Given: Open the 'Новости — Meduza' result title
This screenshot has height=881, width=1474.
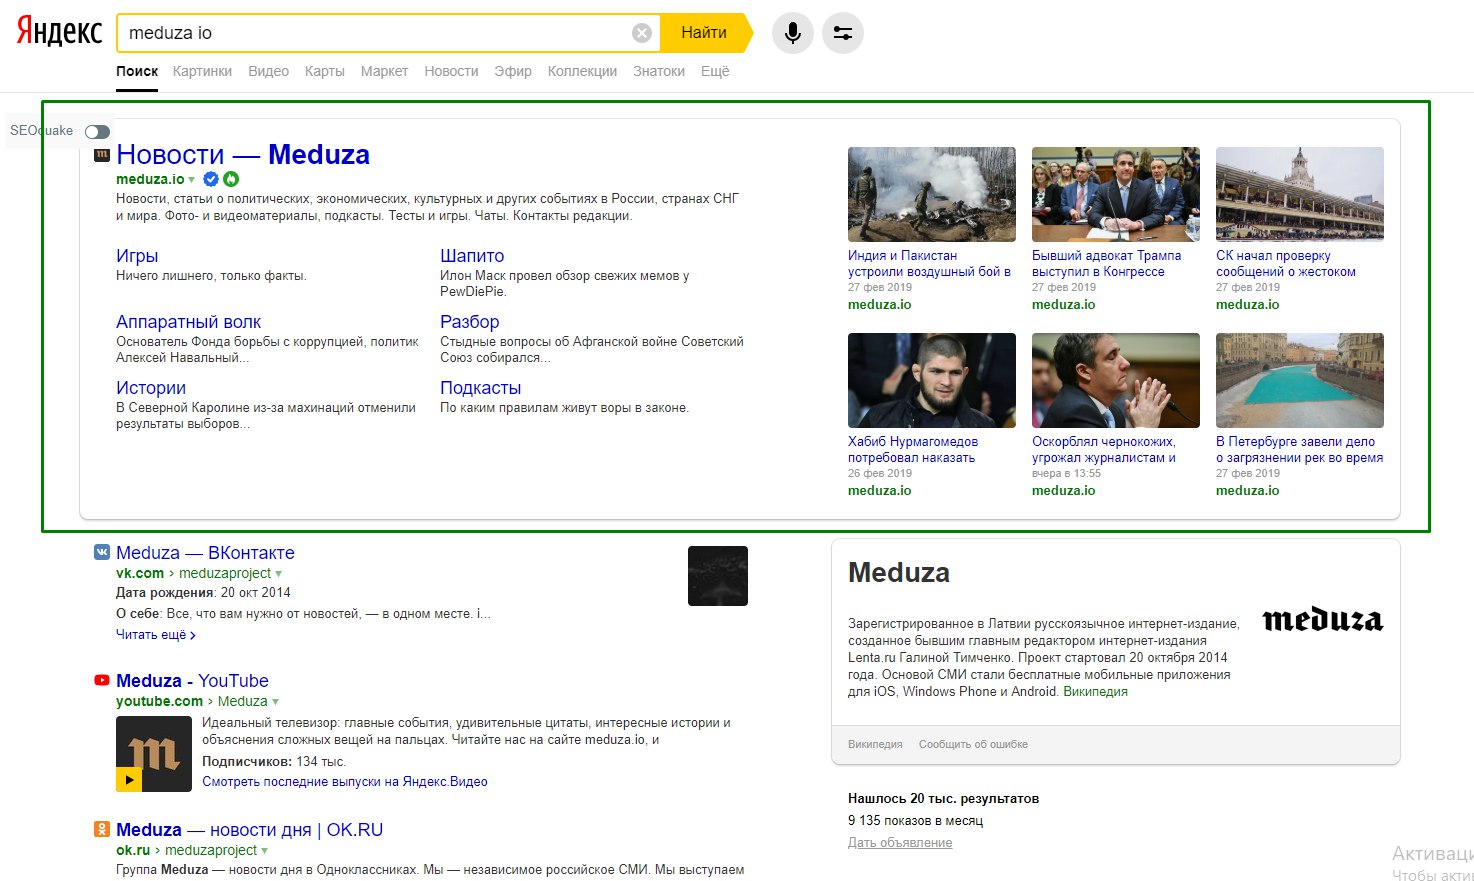Looking at the screenshot, I should coord(243,155).
